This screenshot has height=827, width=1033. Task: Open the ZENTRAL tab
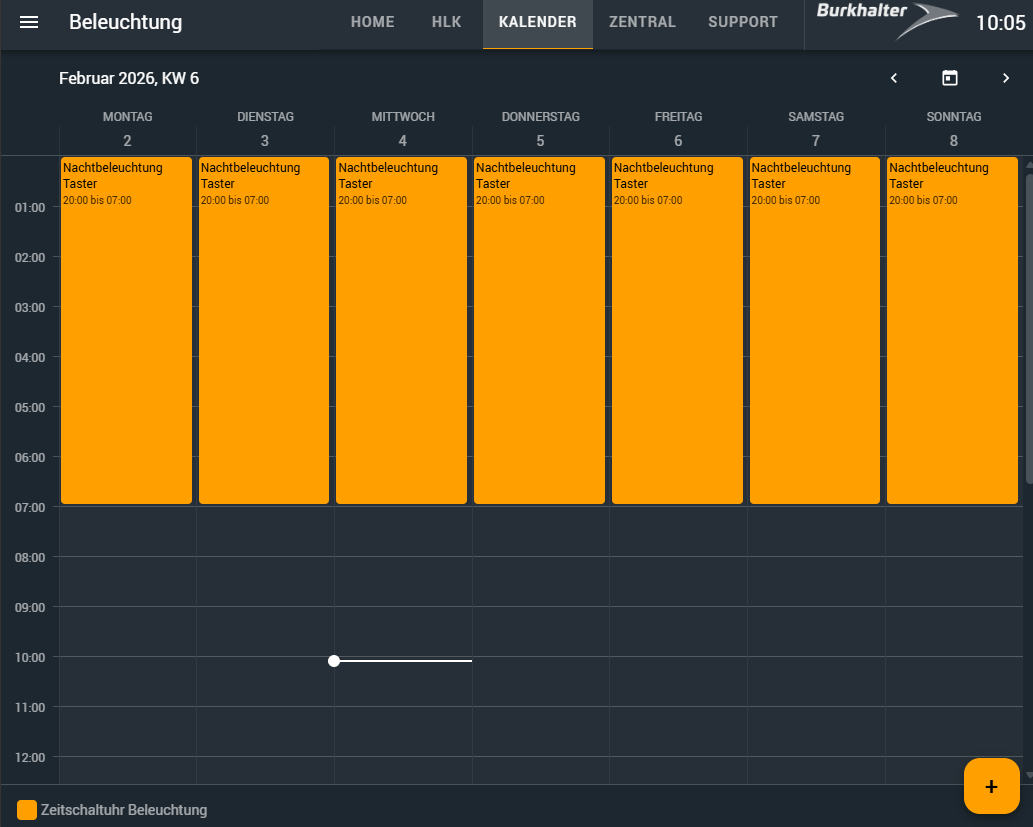pos(642,22)
